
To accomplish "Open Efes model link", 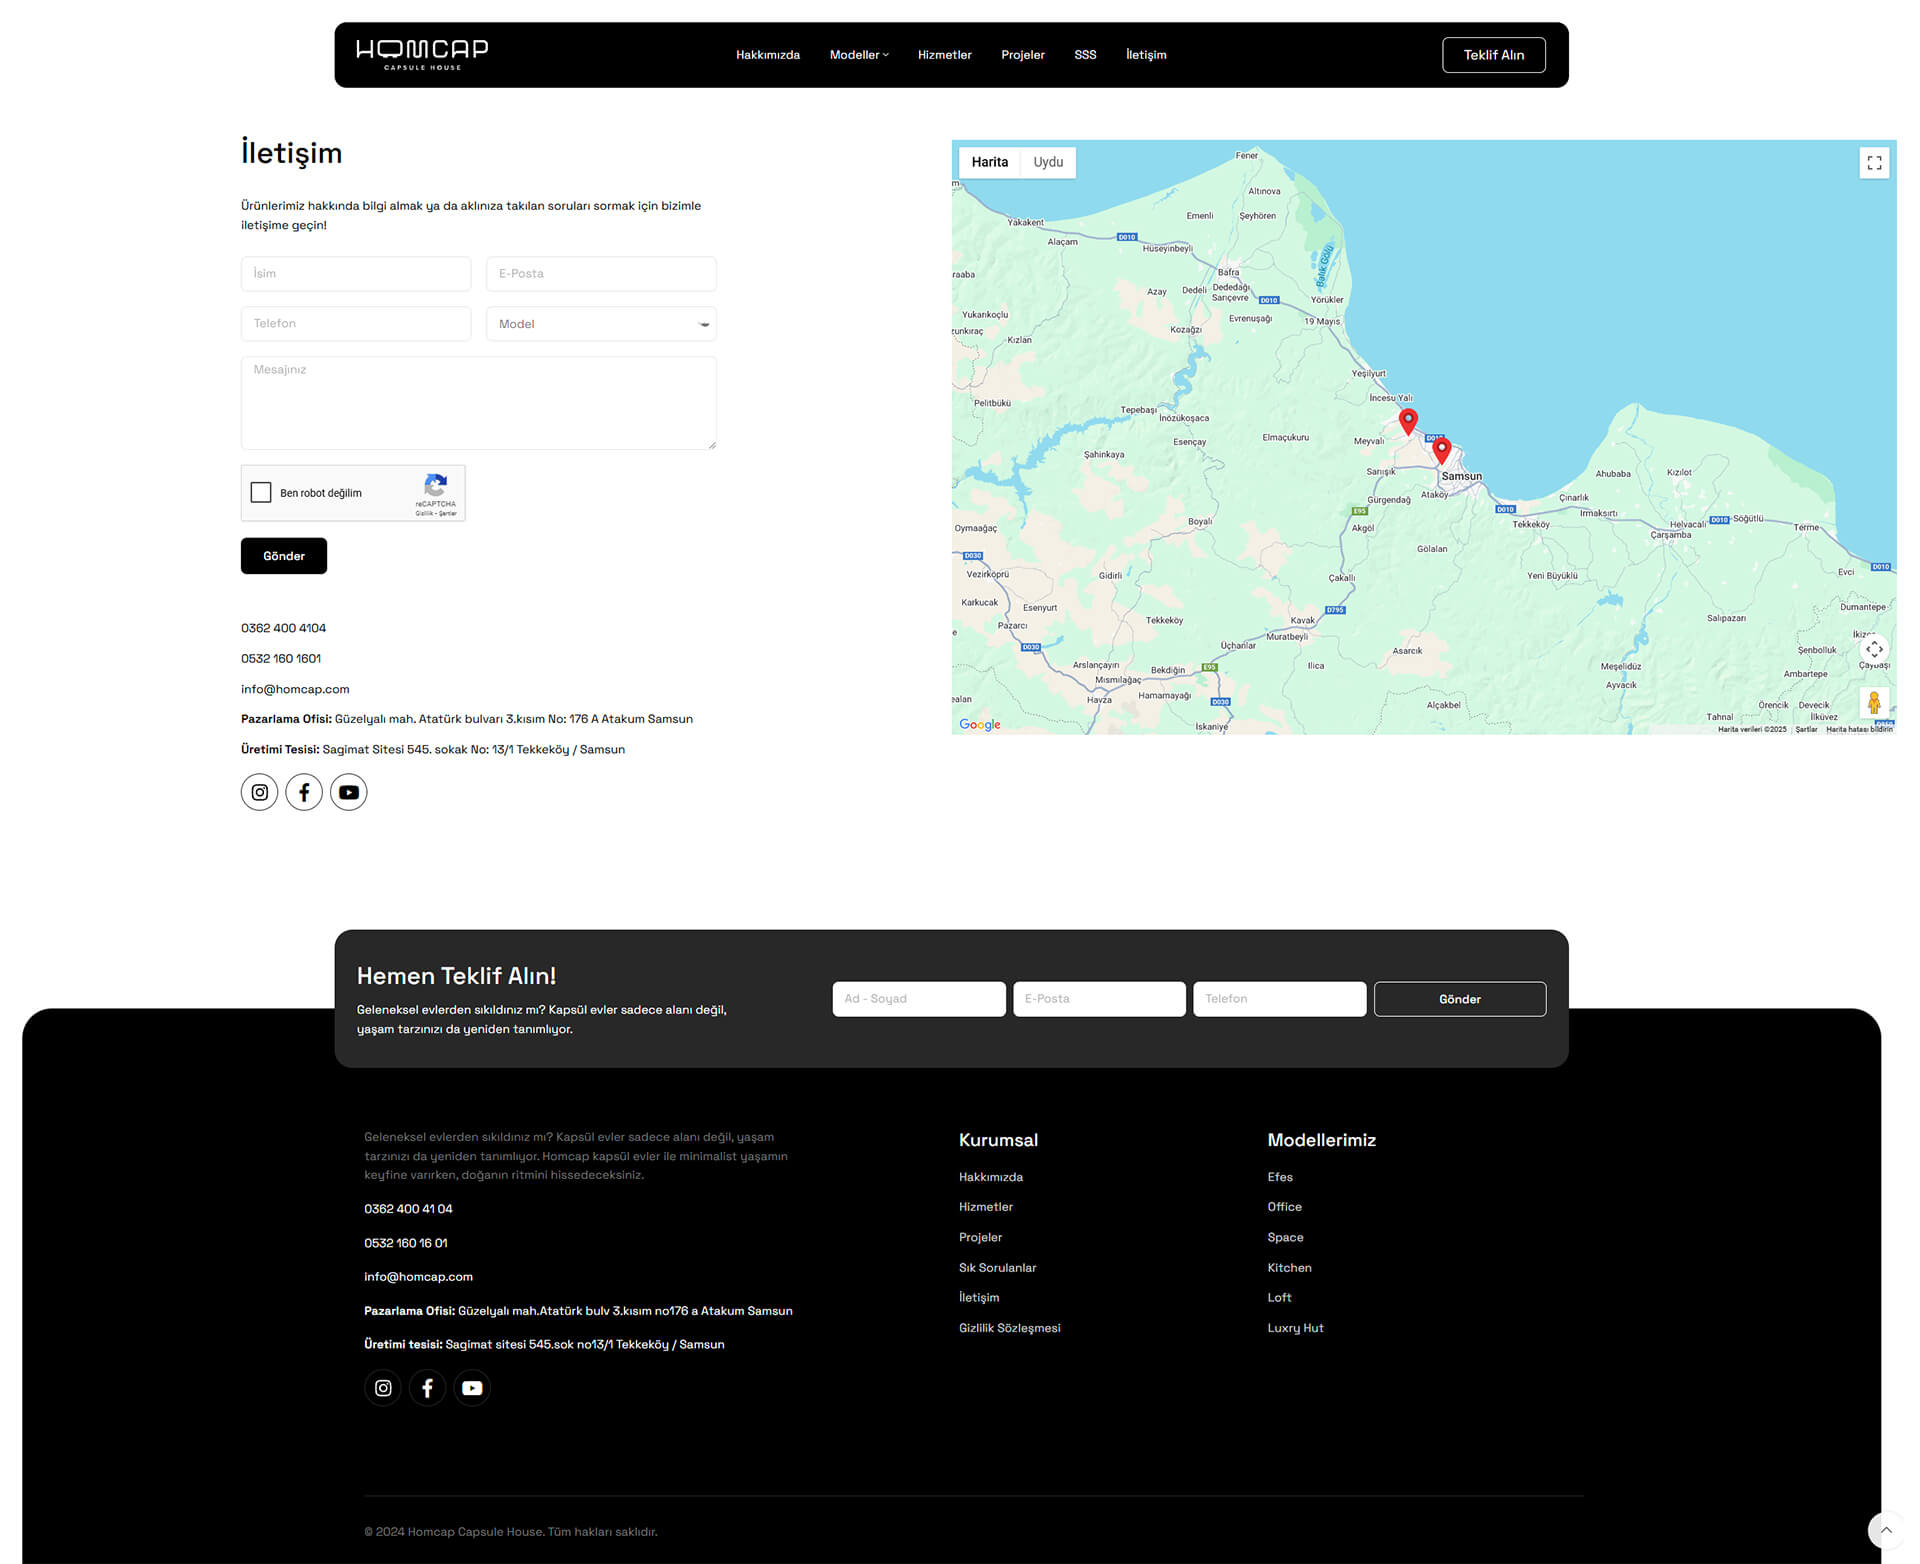I will pyautogui.click(x=1280, y=1177).
